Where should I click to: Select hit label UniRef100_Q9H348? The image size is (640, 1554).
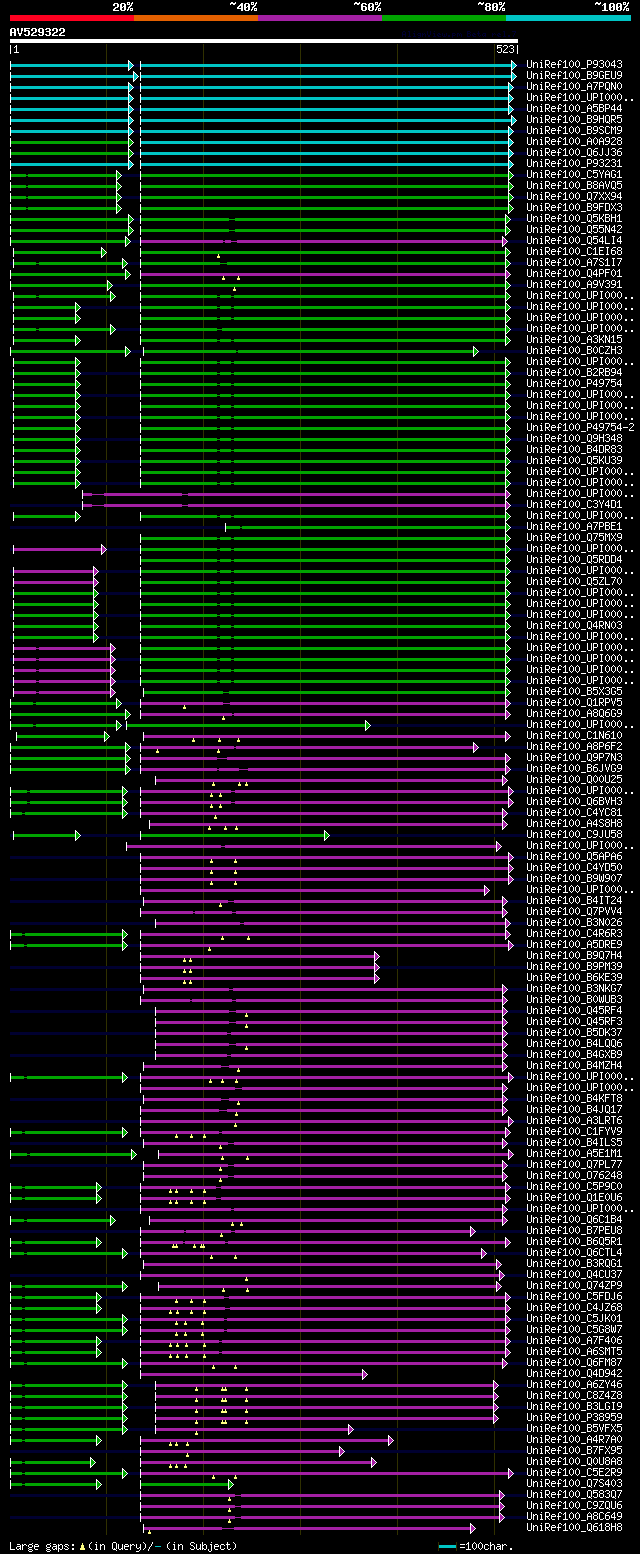(574, 438)
